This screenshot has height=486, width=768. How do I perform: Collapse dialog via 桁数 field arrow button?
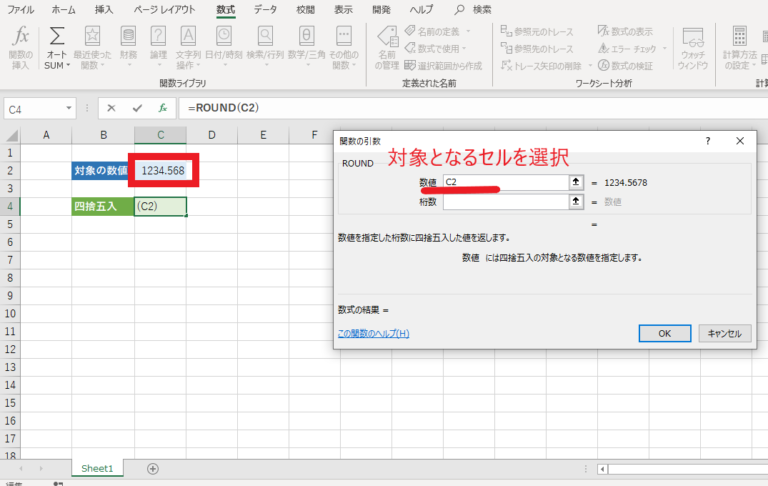point(576,201)
